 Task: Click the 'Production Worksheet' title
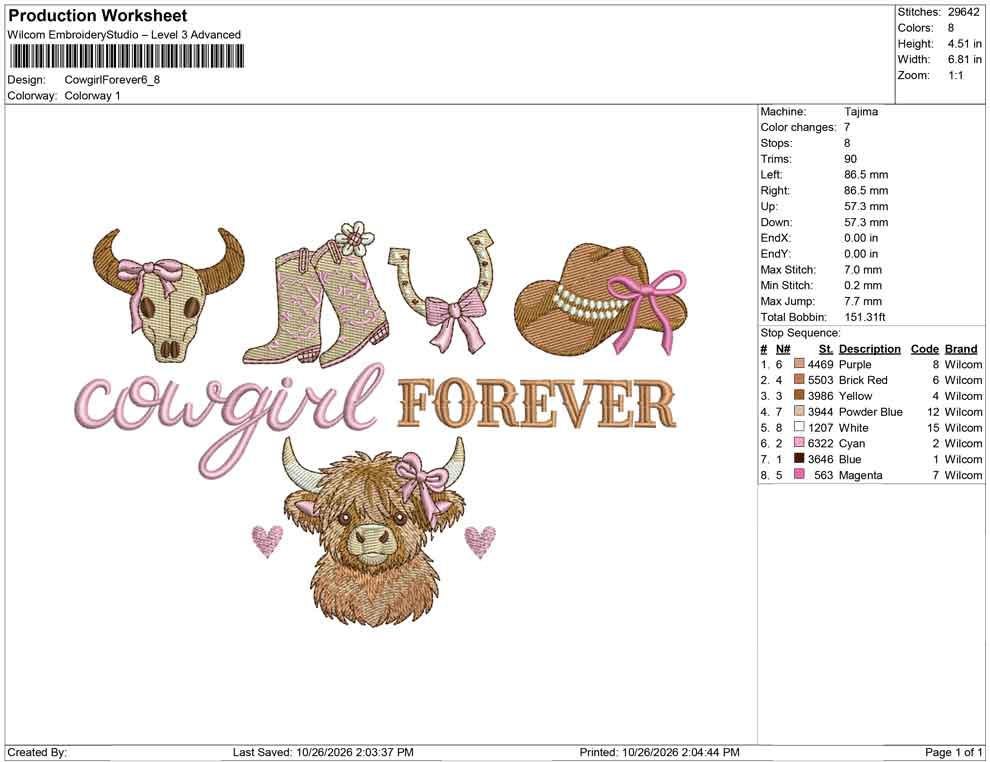point(97,16)
